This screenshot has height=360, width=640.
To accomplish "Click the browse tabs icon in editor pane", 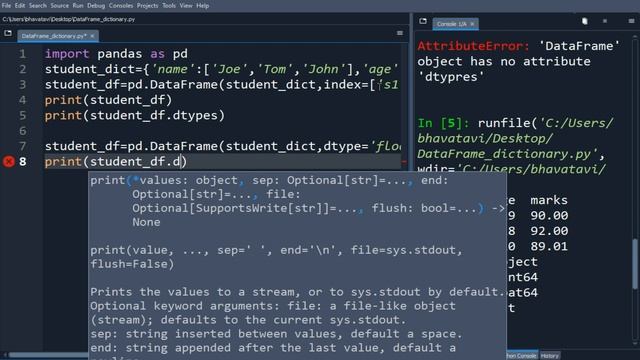I will [8, 33].
